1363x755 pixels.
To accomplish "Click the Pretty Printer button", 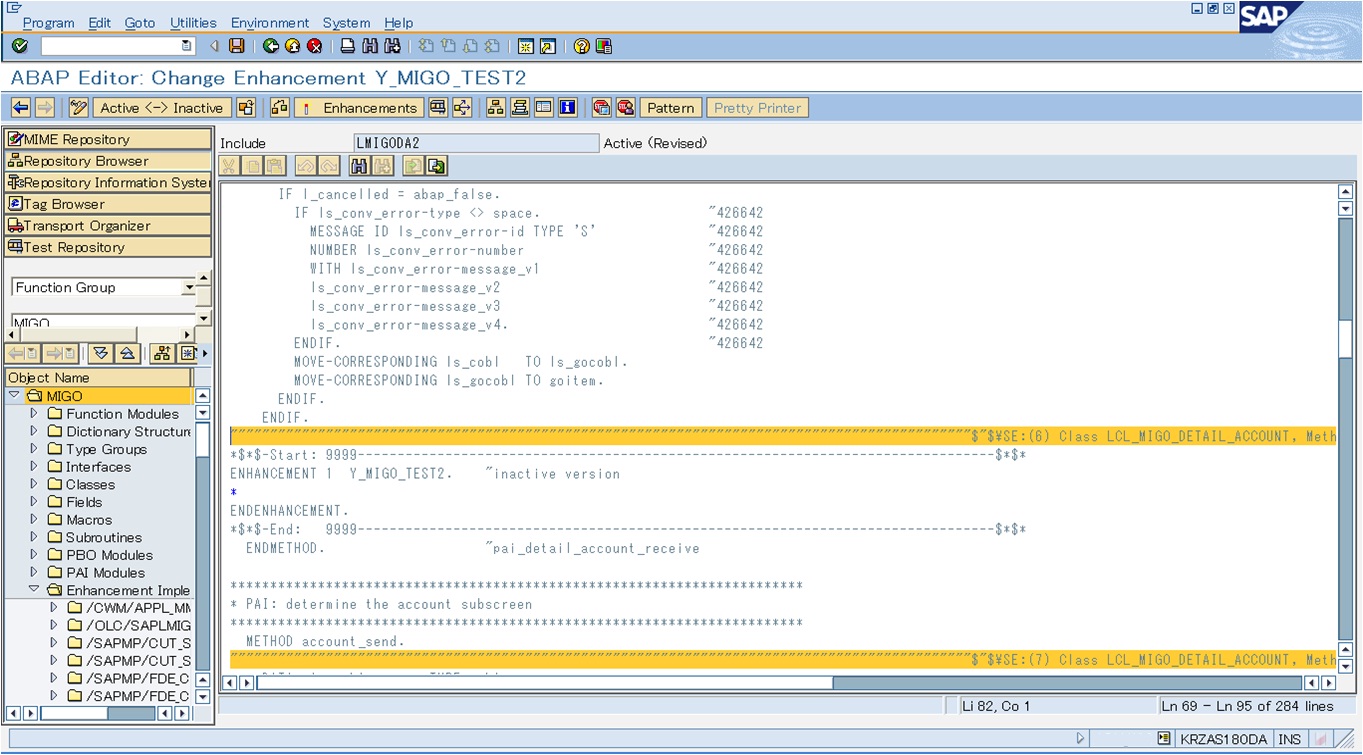I will [x=757, y=107].
